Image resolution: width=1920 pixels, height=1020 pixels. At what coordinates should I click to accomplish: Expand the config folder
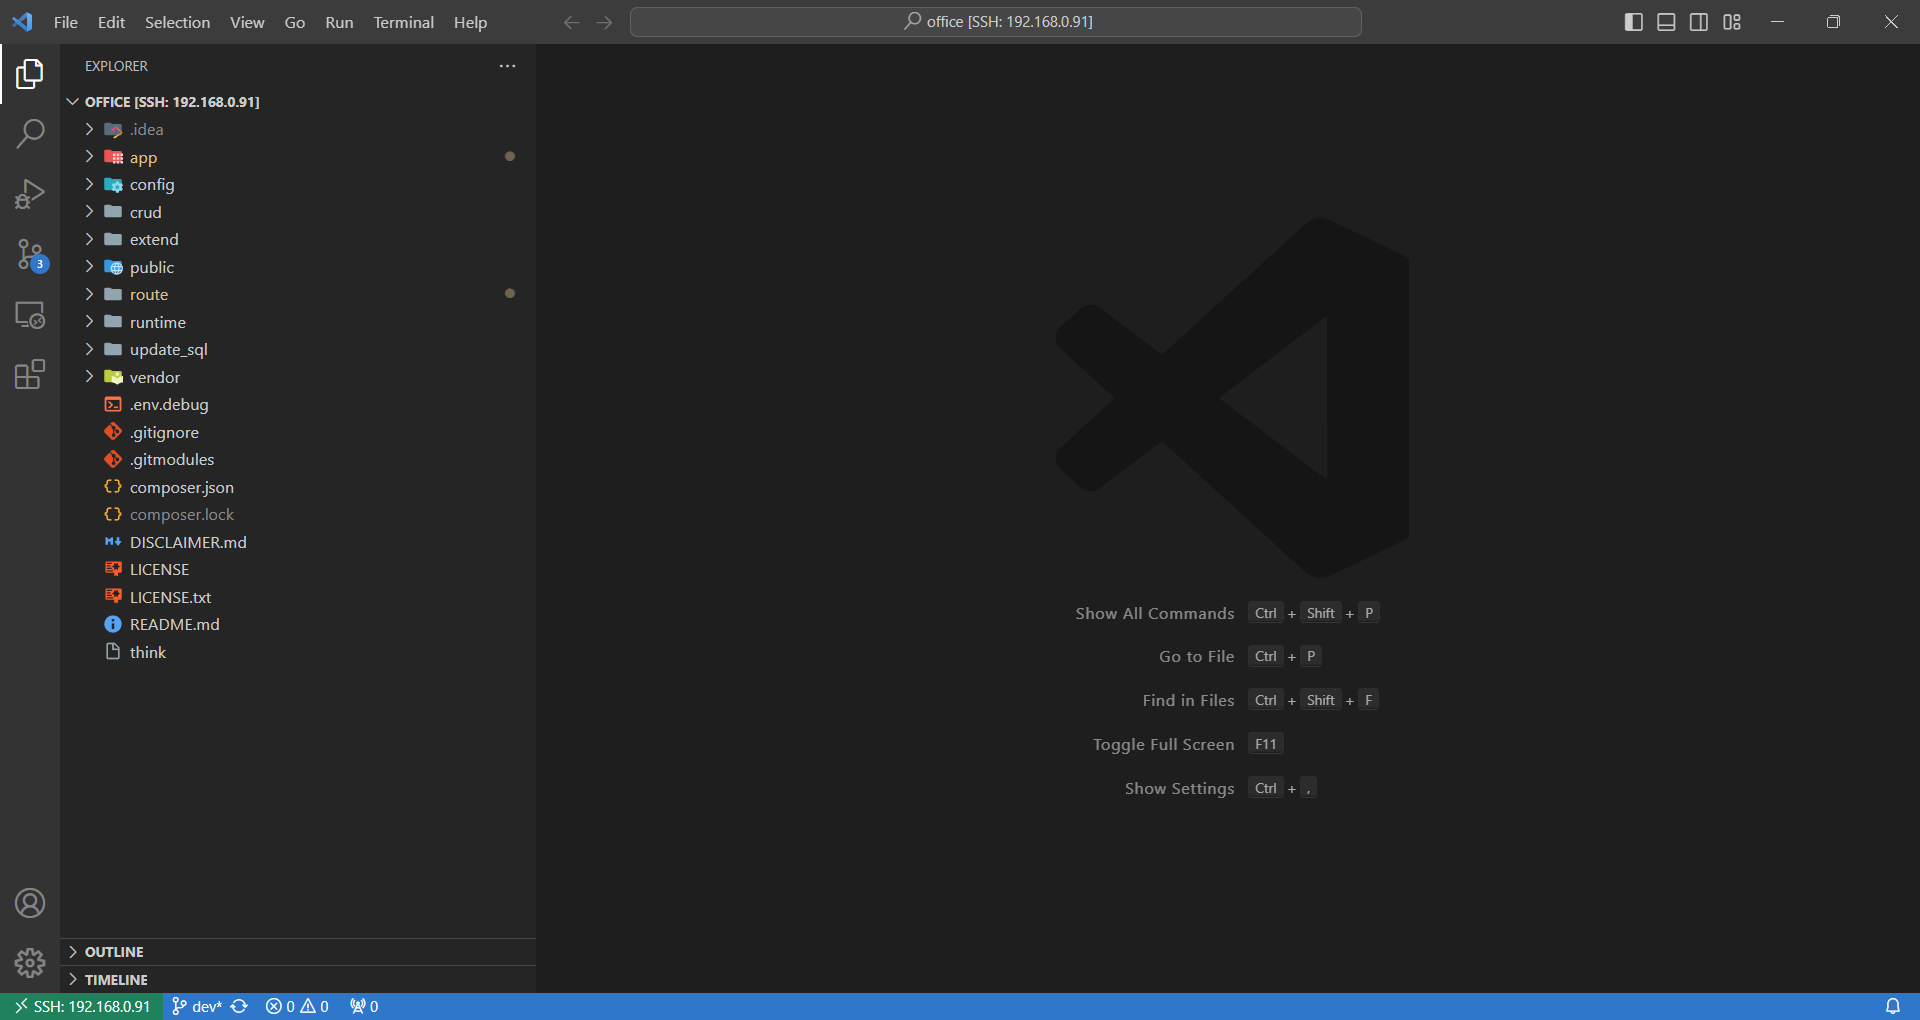point(298,185)
